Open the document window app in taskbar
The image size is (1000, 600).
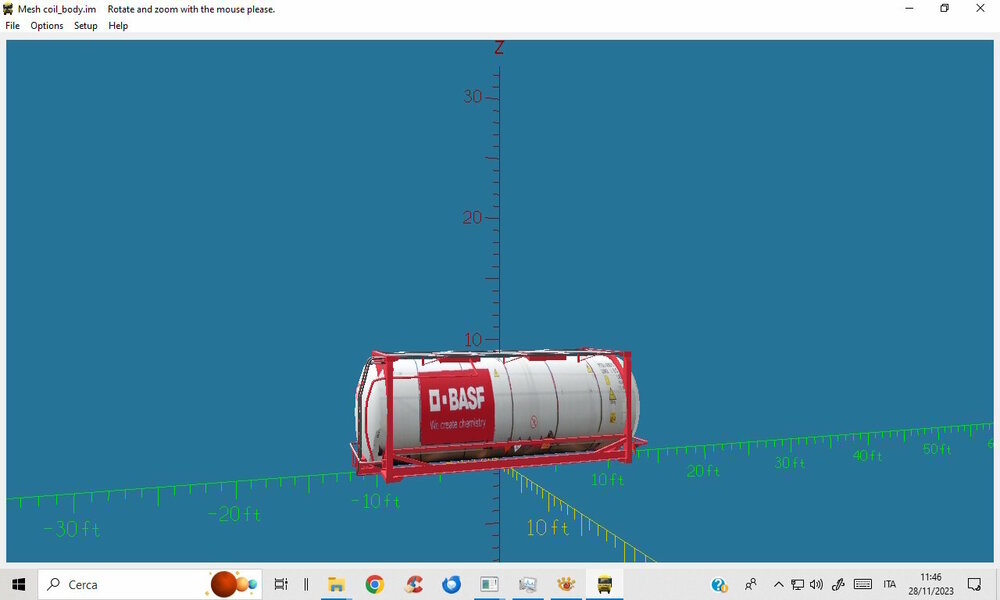(x=489, y=584)
